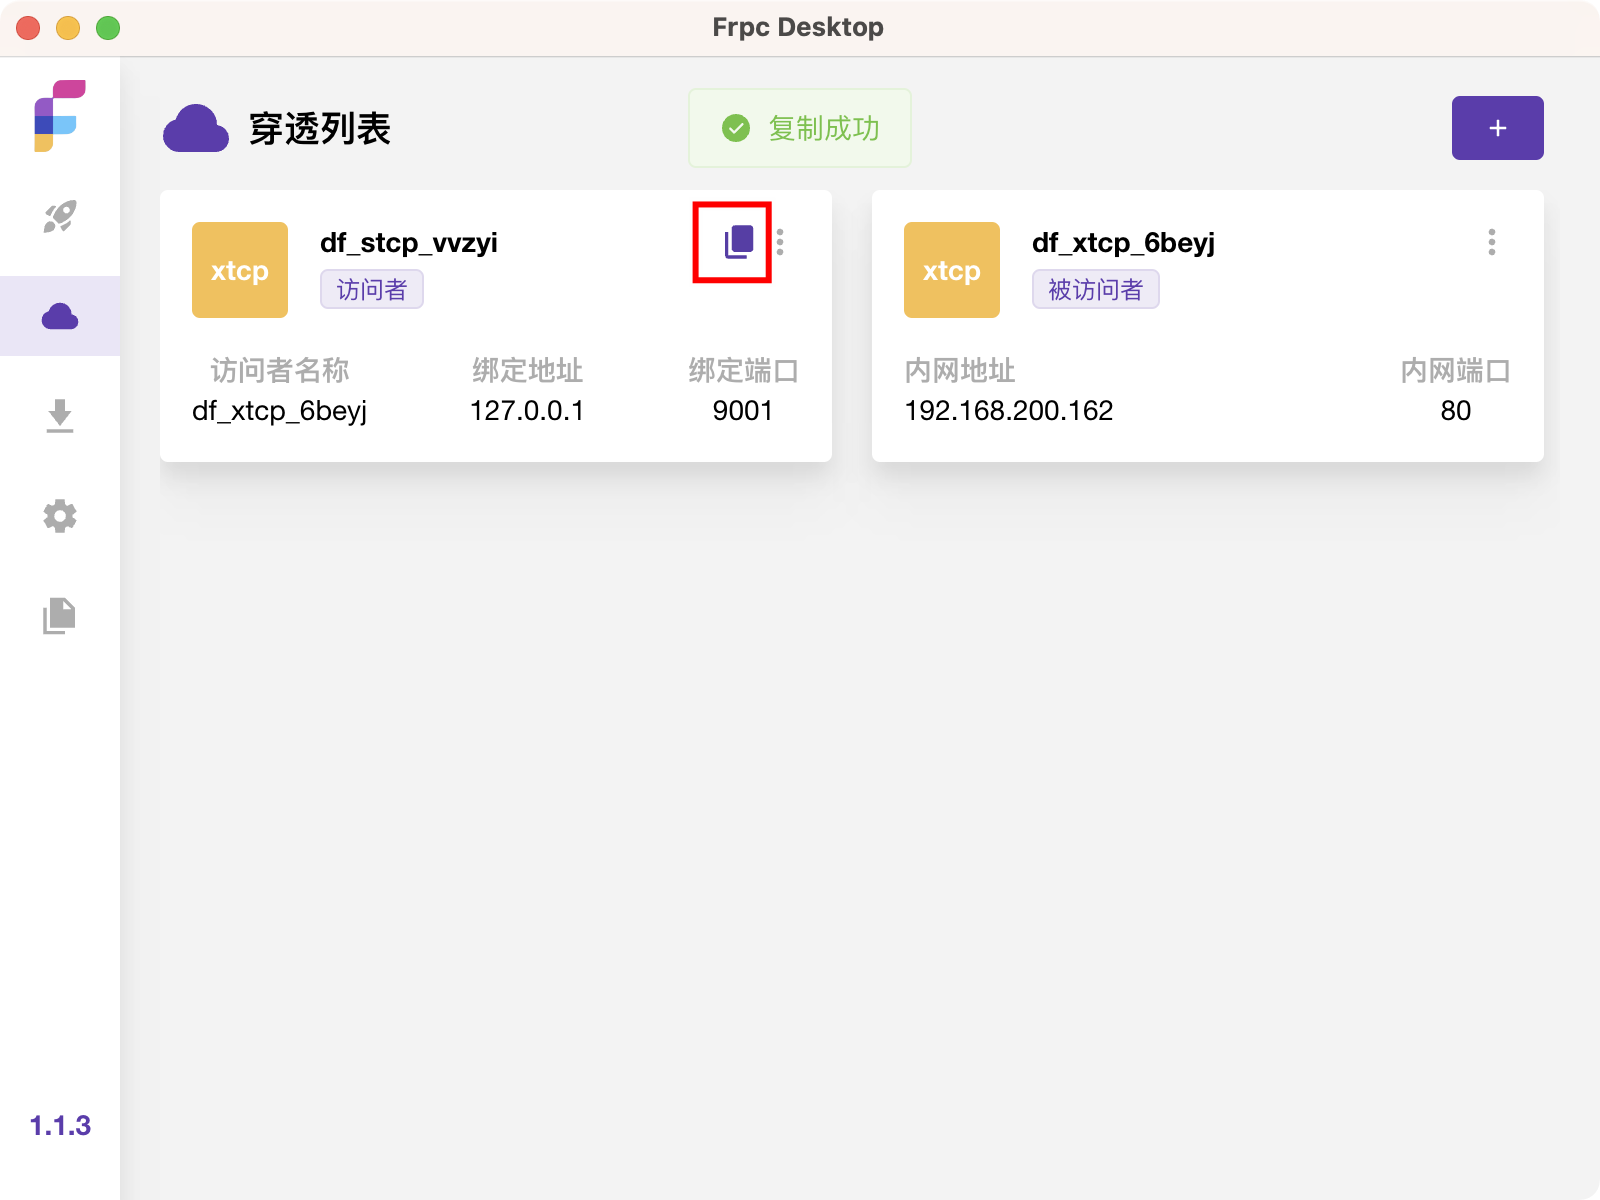Open more options for df_stcp_vvzyi
Image resolution: width=1600 pixels, height=1200 pixels.
coord(780,242)
